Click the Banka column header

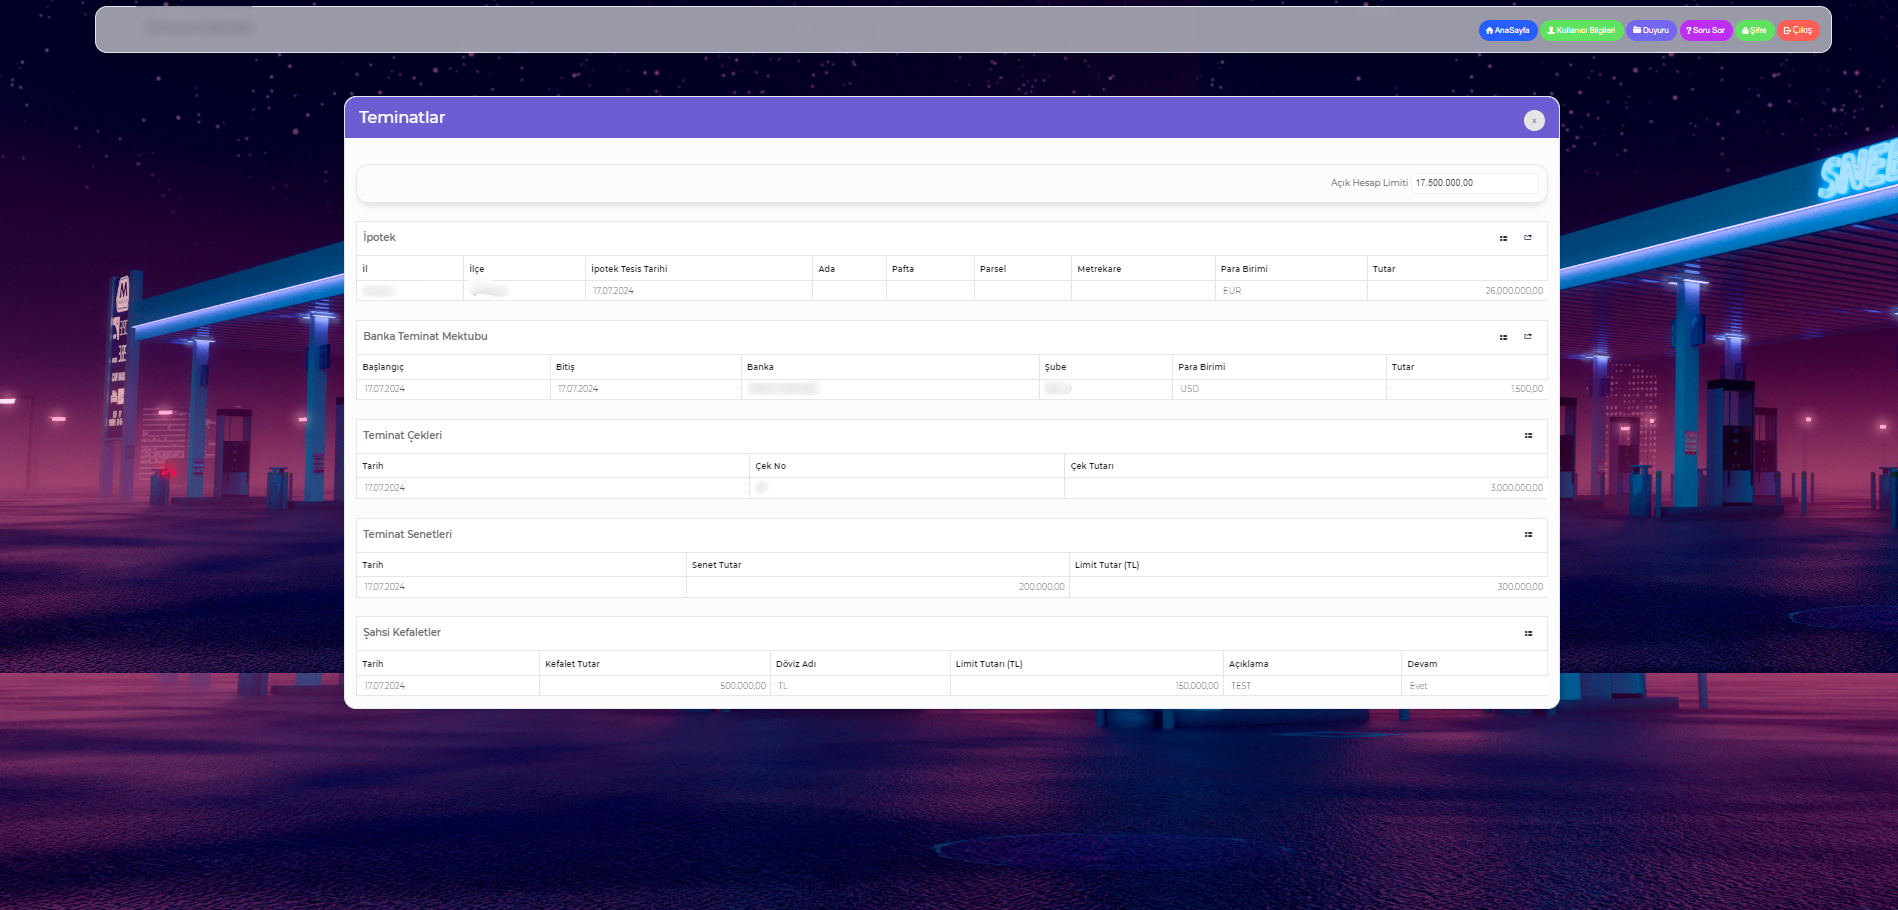(760, 367)
